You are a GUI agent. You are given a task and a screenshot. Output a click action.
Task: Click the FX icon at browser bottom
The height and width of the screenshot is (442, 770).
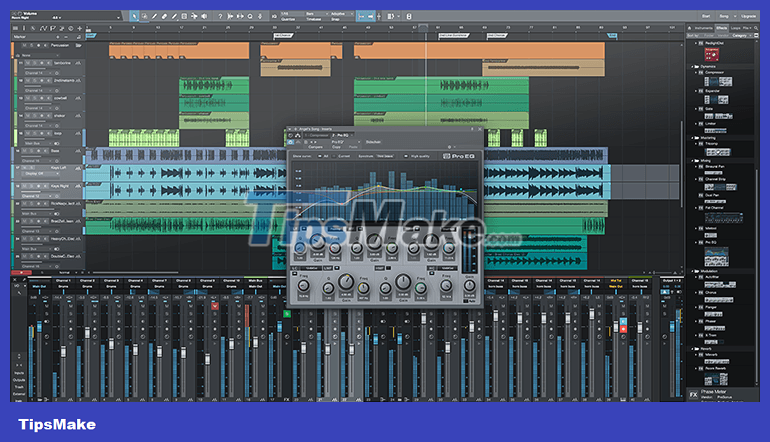(693, 394)
